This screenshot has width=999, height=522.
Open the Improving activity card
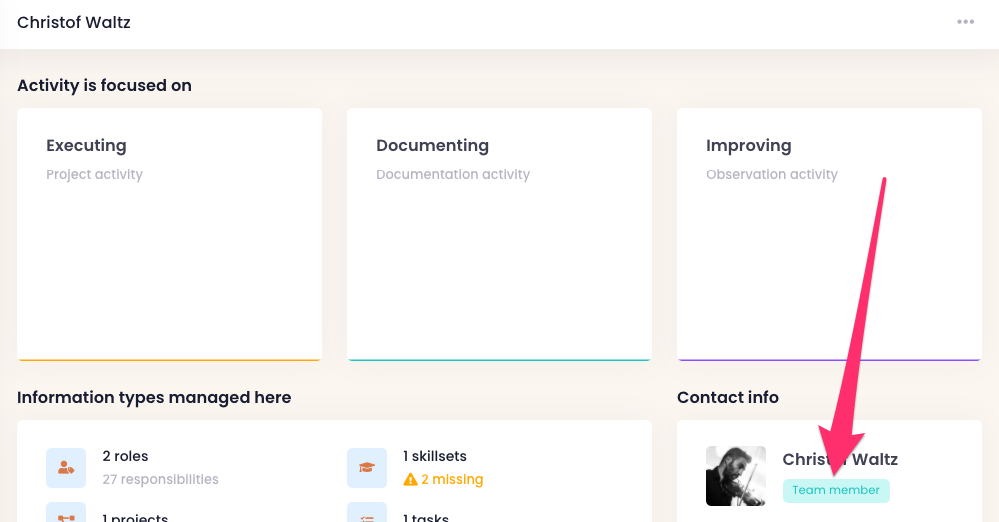(x=829, y=234)
